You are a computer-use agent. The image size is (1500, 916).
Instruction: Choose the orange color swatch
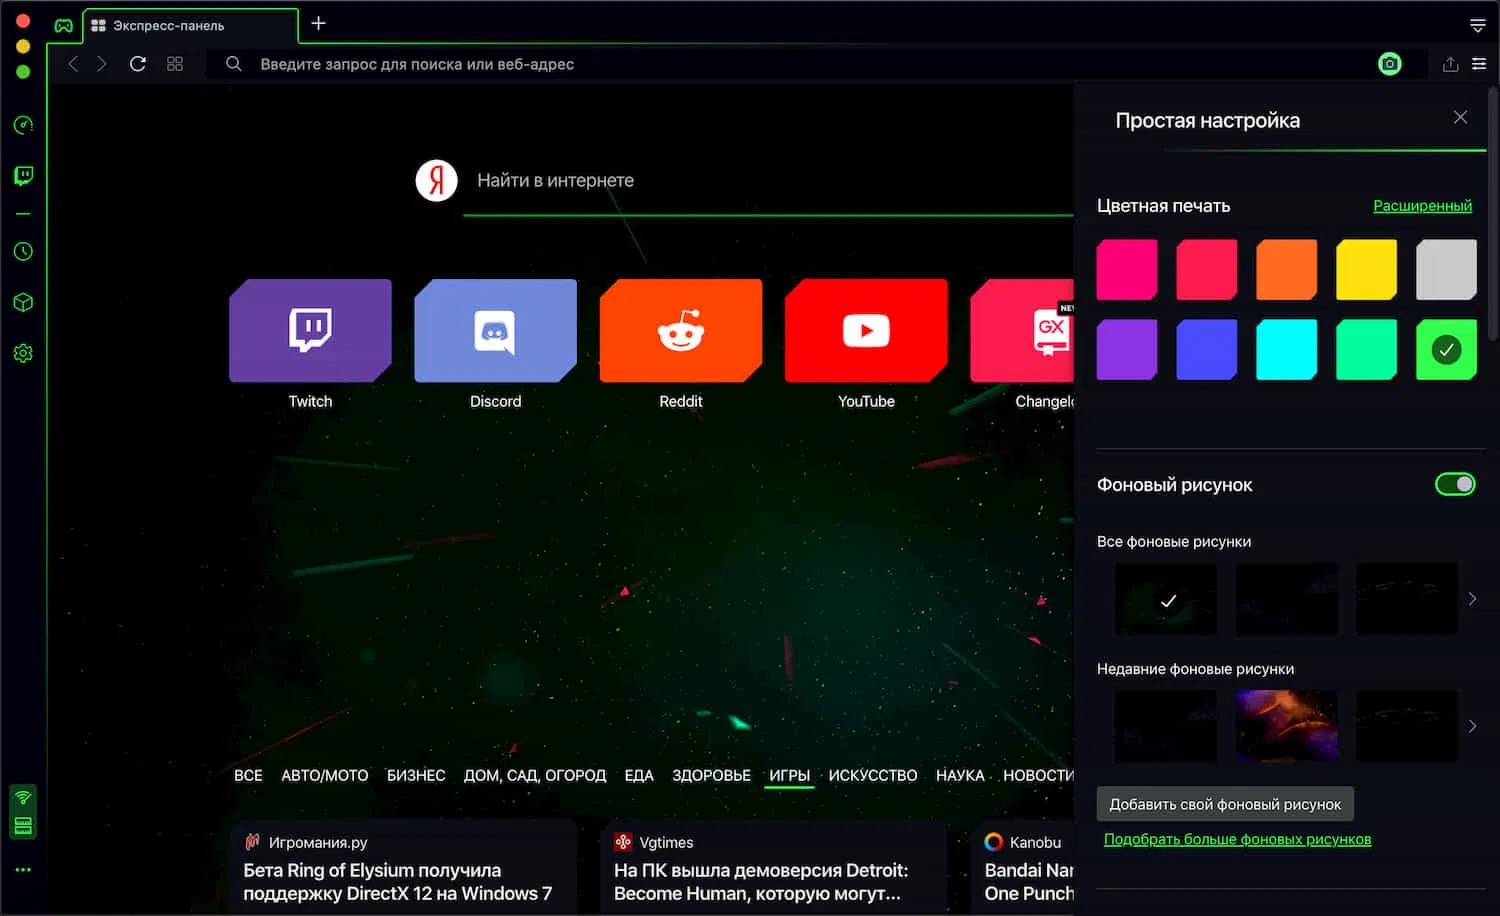point(1287,270)
